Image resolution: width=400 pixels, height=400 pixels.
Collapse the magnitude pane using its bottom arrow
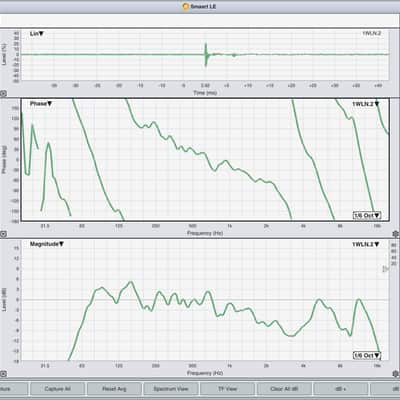click(x=3, y=374)
